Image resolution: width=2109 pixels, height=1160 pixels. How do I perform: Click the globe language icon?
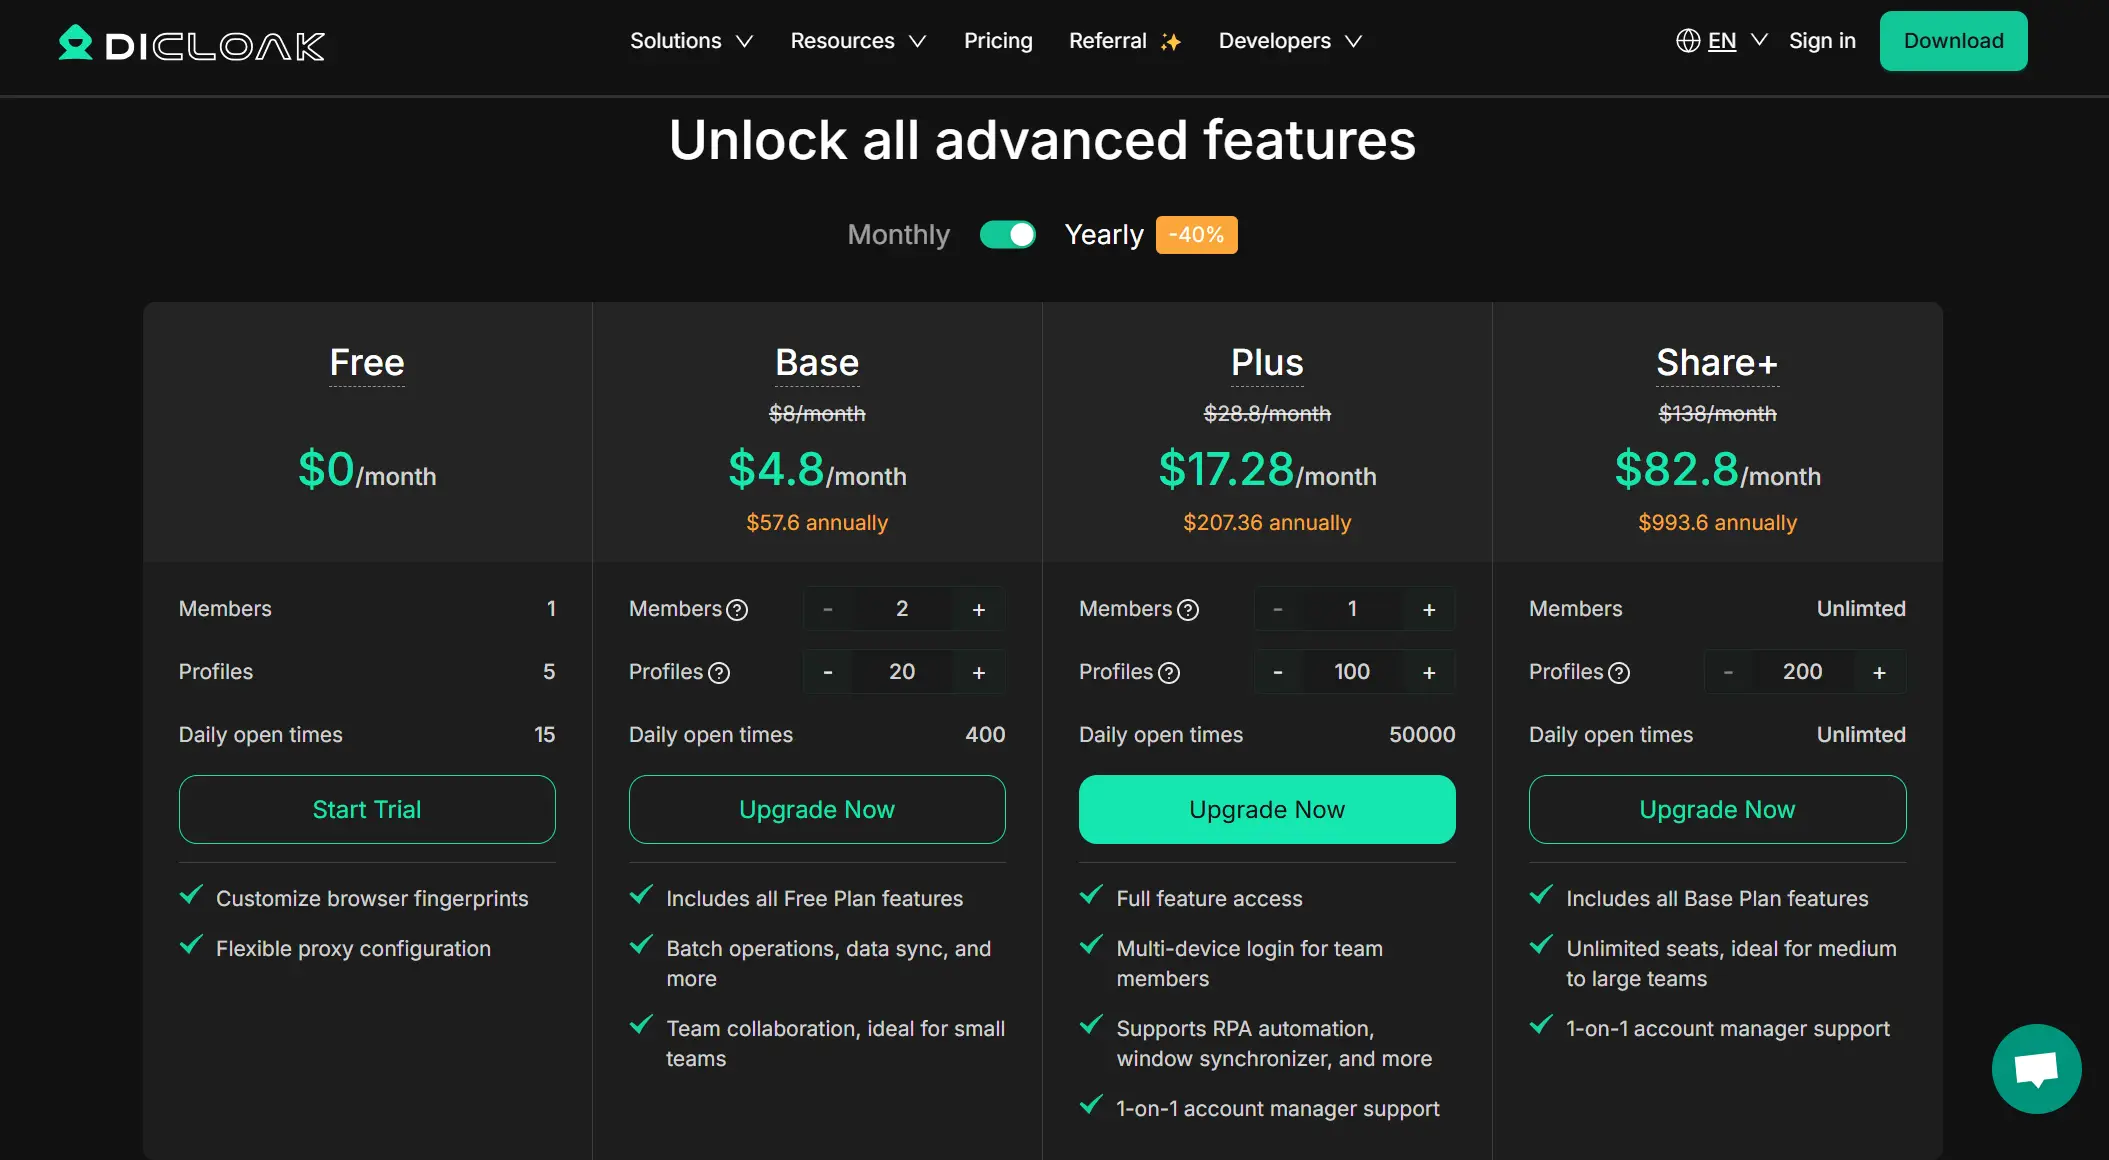pos(1687,41)
